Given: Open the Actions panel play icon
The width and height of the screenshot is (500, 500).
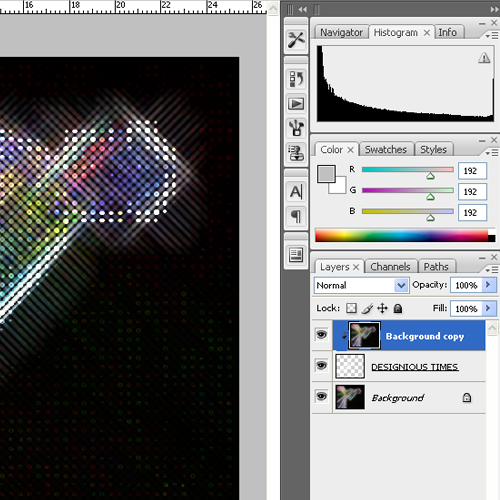Looking at the screenshot, I should [296, 104].
